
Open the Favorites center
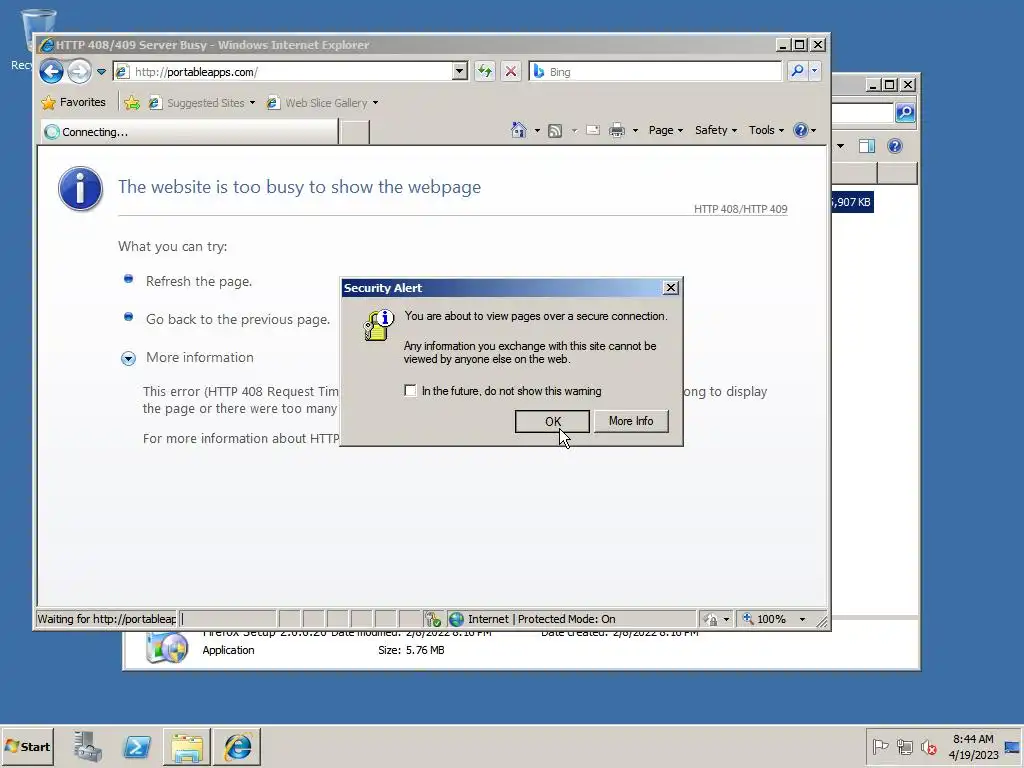[x=73, y=103]
